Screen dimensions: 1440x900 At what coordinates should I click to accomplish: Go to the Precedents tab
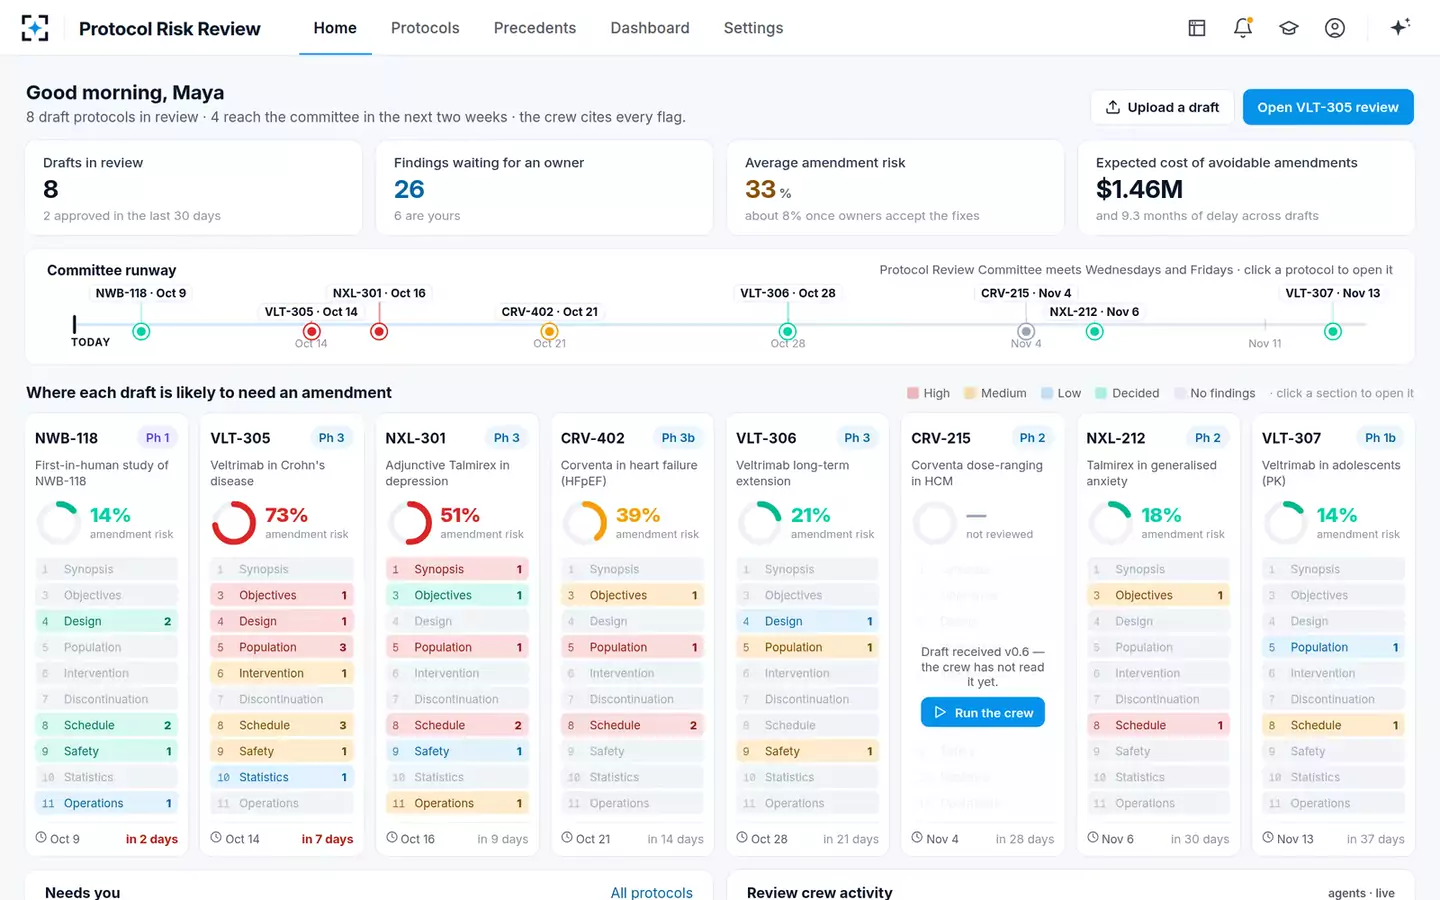535,28
